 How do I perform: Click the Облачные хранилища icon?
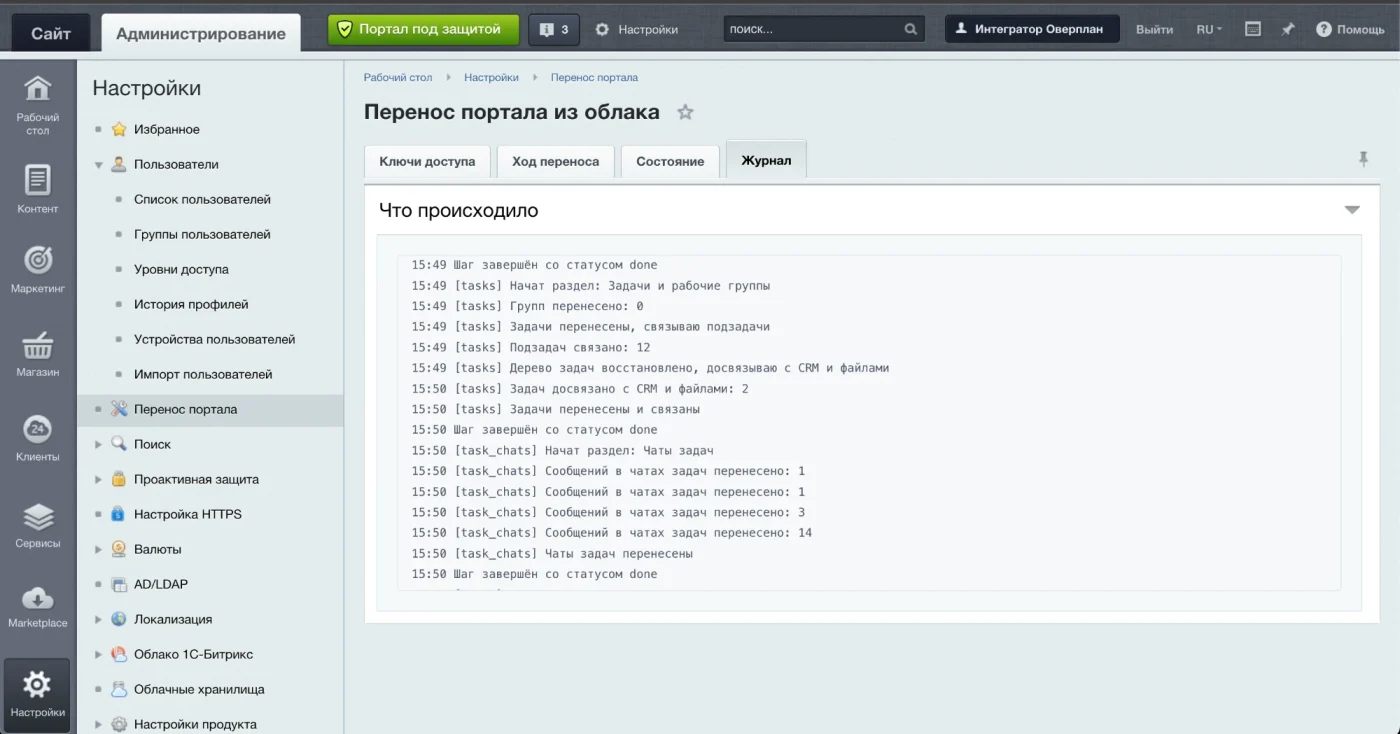[x=119, y=689]
